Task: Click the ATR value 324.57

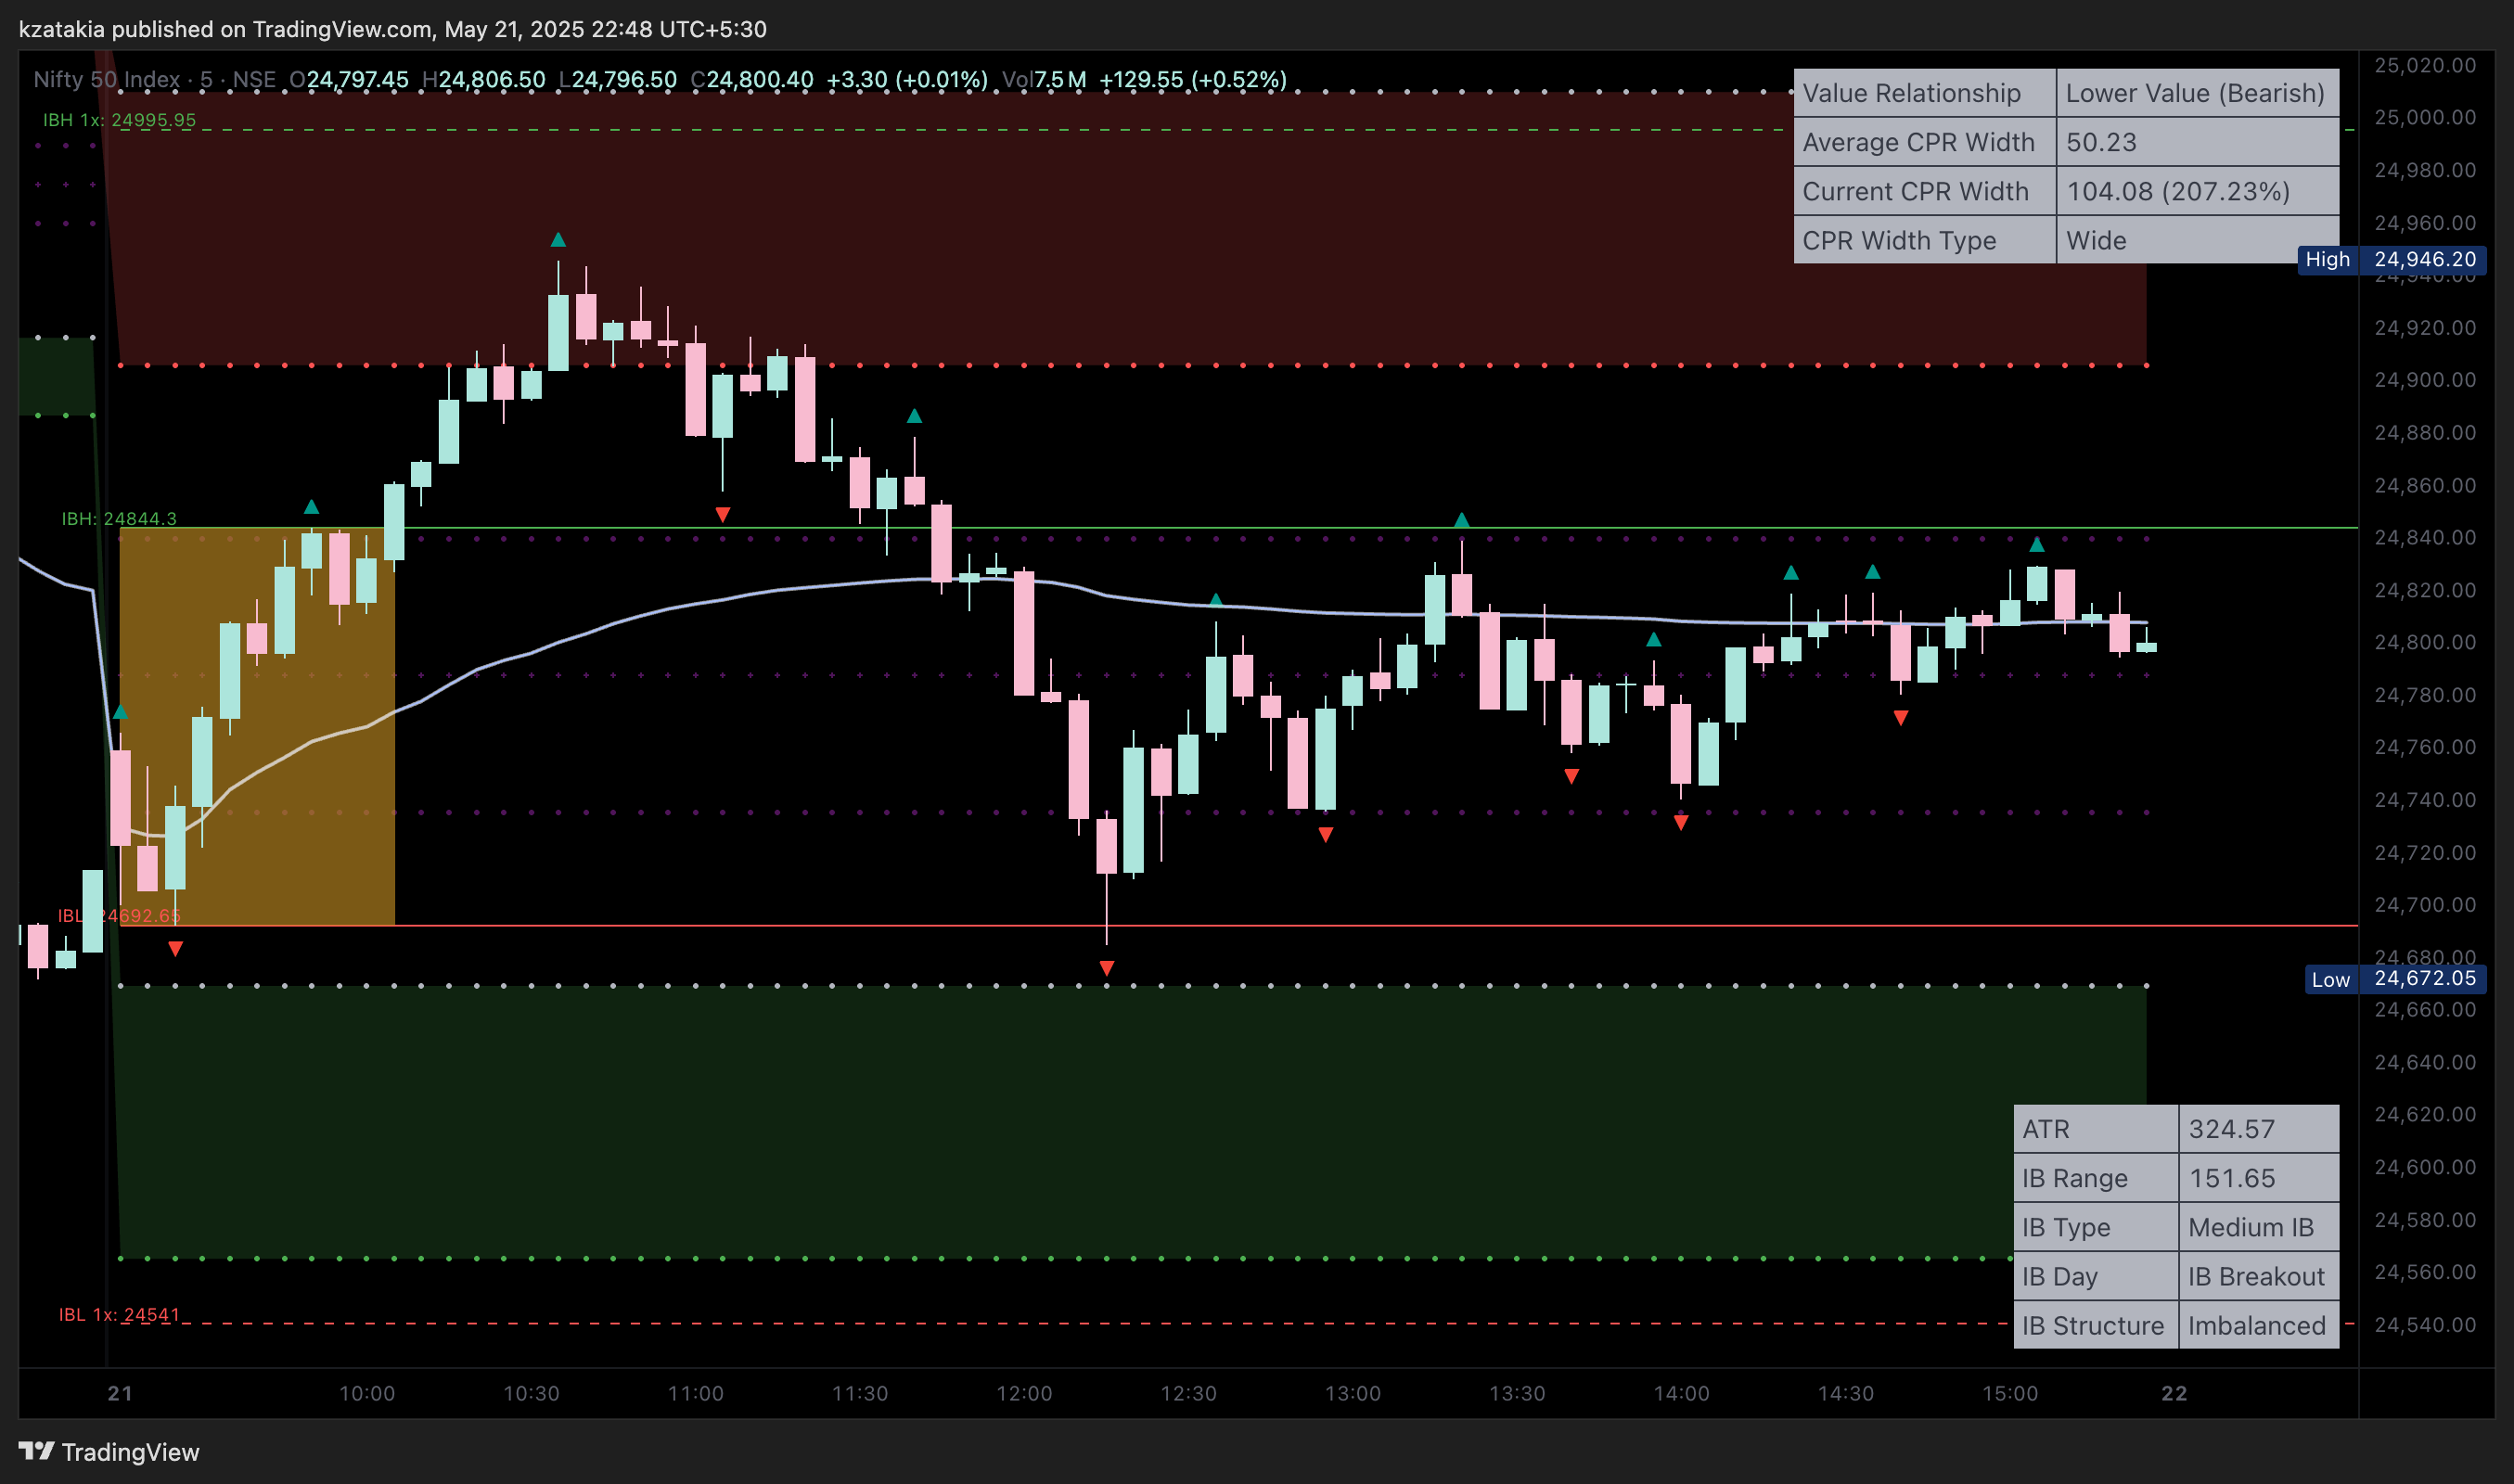Action: 2258,1129
